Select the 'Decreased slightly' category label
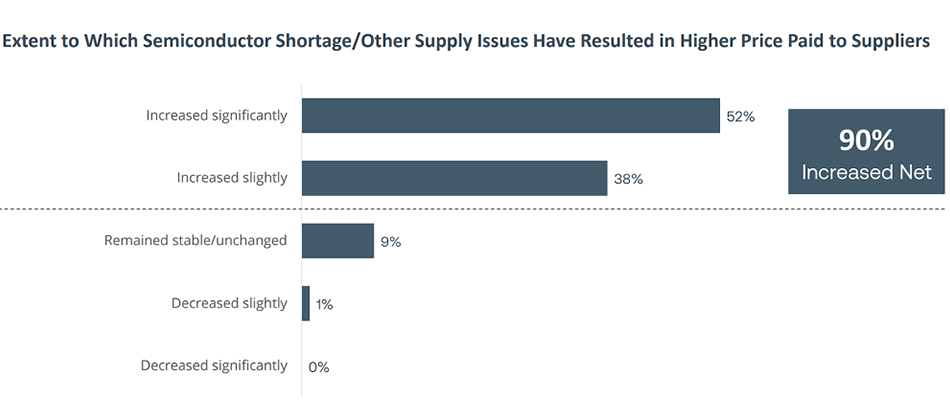The height and width of the screenshot is (401, 950). tap(228, 303)
